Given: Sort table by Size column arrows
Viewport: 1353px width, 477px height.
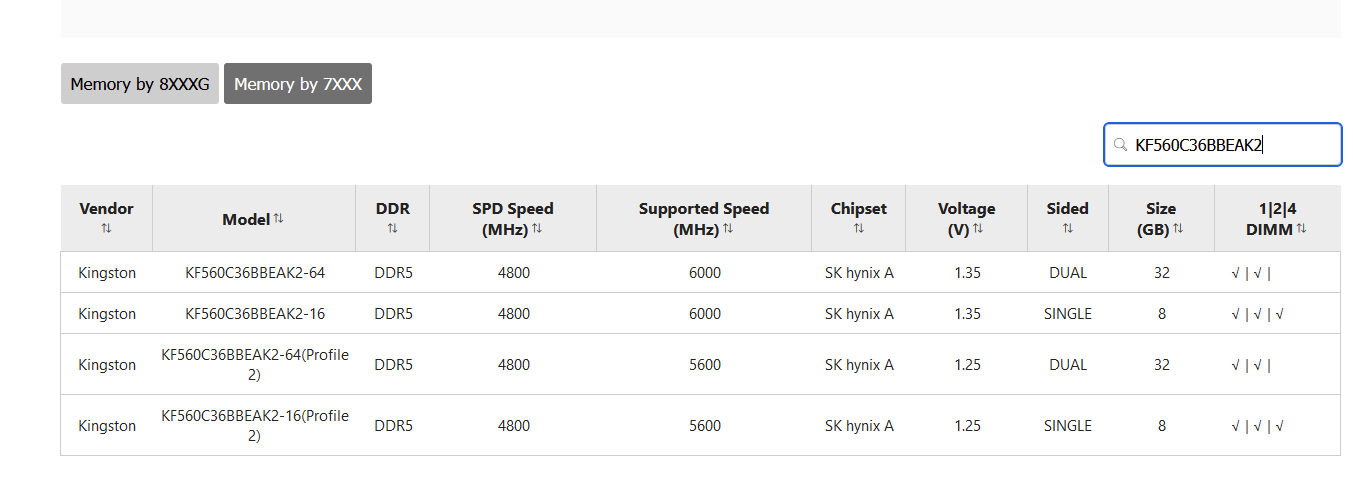Looking at the screenshot, I should point(1178,229).
